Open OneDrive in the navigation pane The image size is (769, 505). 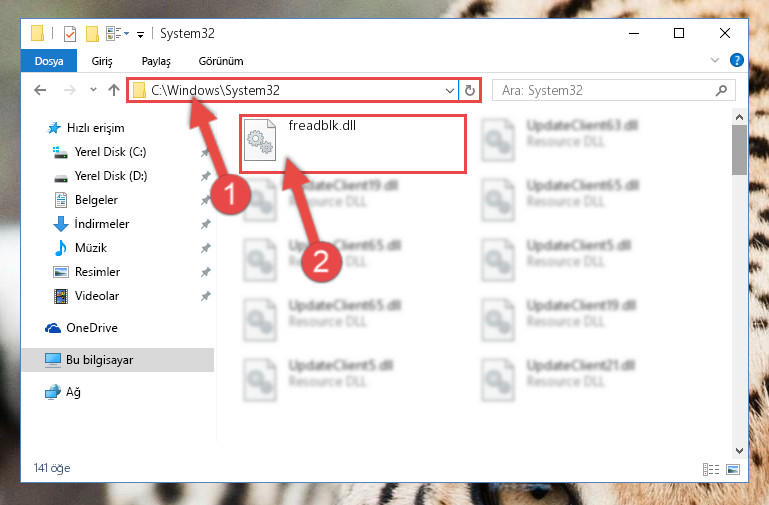[92, 328]
